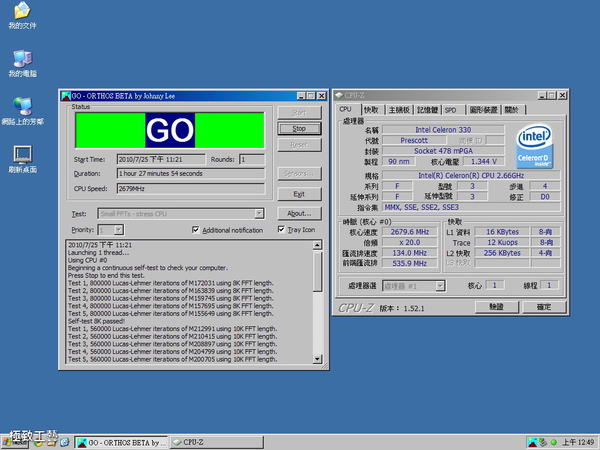Click the CPU Speed field showing 2679MHz
This screenshot has height=450, width=600.
191,188
